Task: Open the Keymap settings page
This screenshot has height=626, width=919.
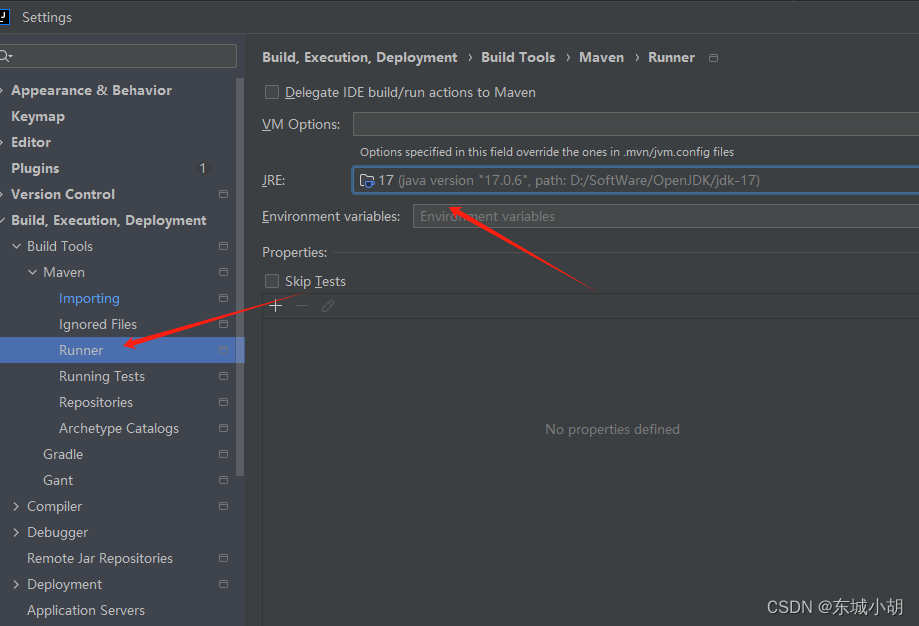Action: [x=37, y=116]
